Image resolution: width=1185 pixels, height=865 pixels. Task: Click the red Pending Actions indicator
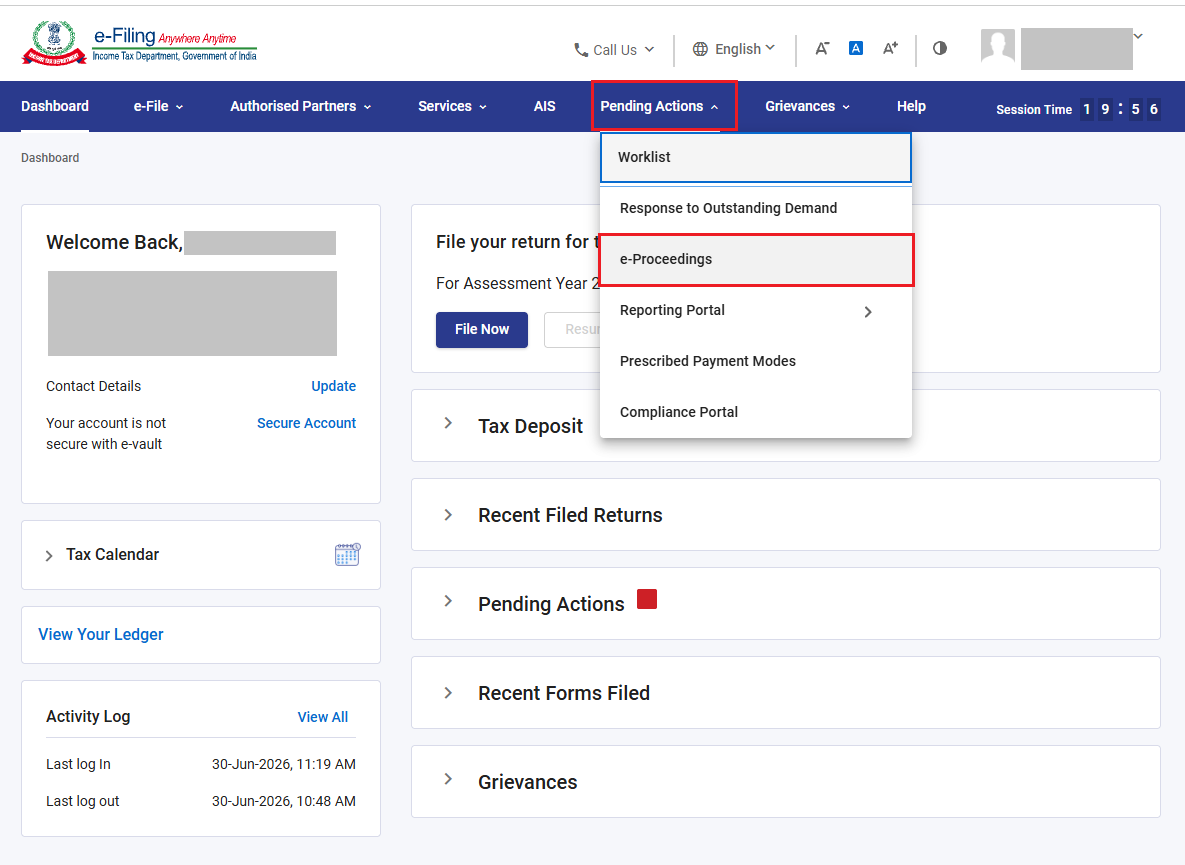(647, 599)
